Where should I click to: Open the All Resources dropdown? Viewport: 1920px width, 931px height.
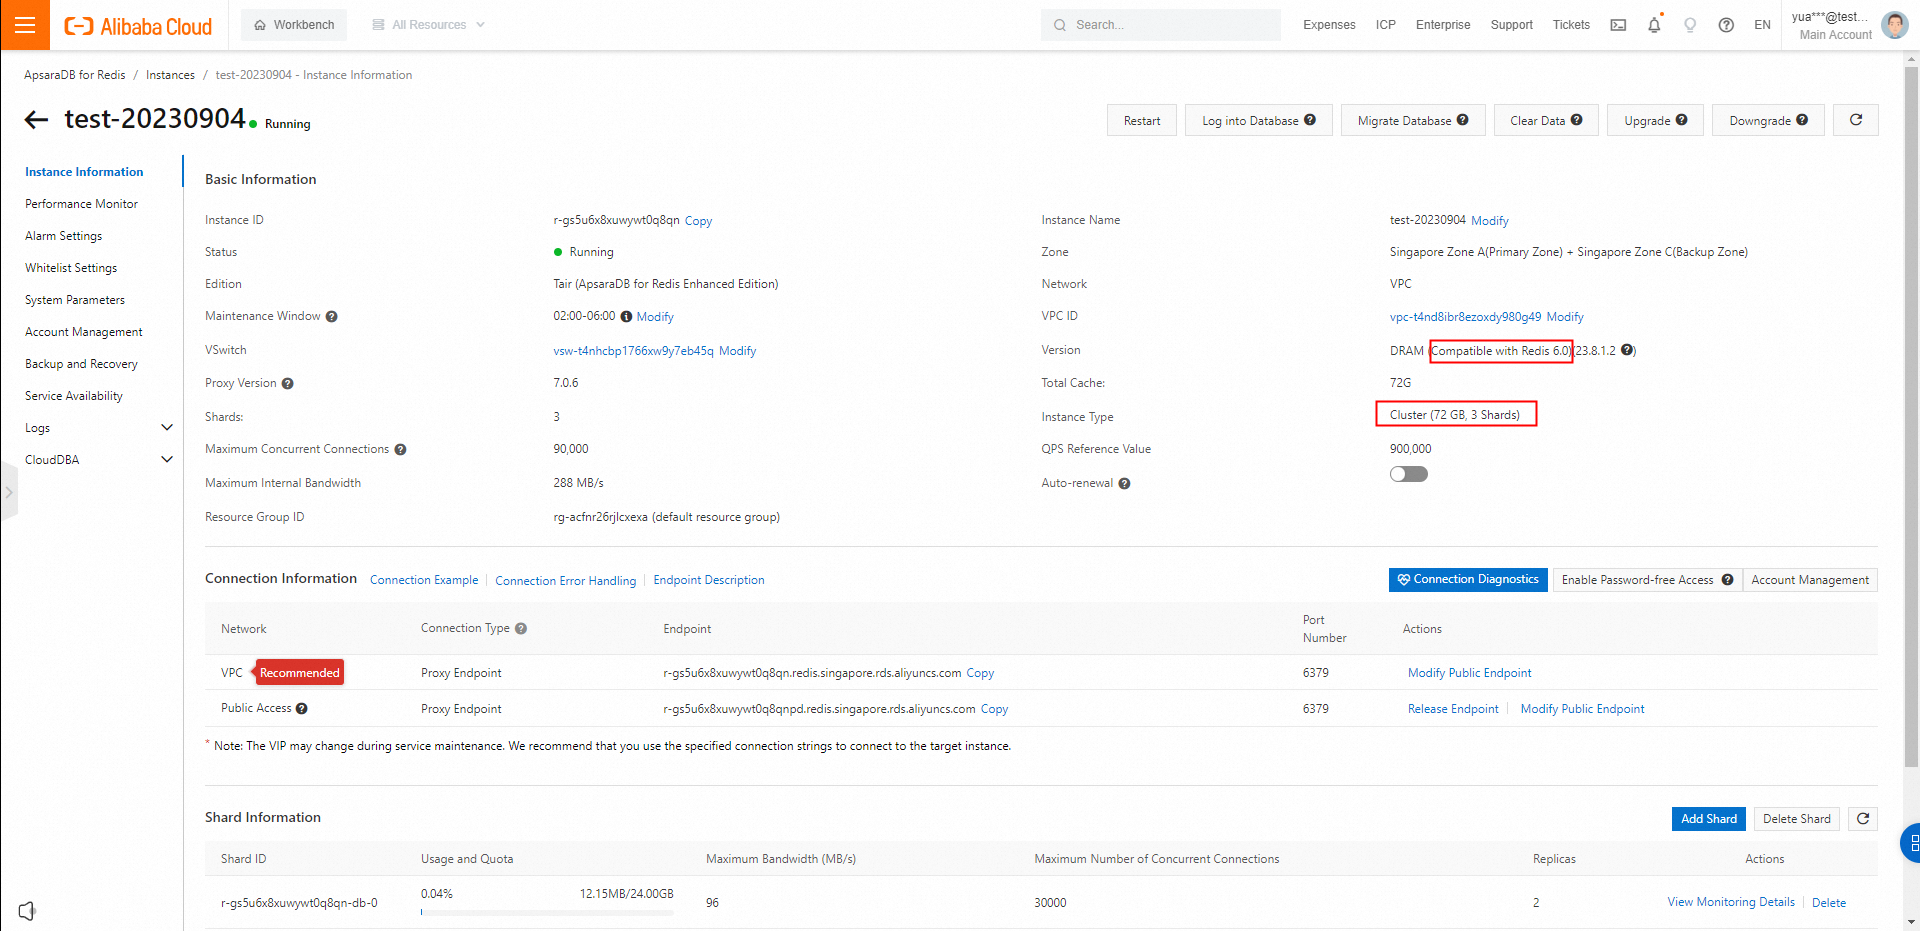428,25
